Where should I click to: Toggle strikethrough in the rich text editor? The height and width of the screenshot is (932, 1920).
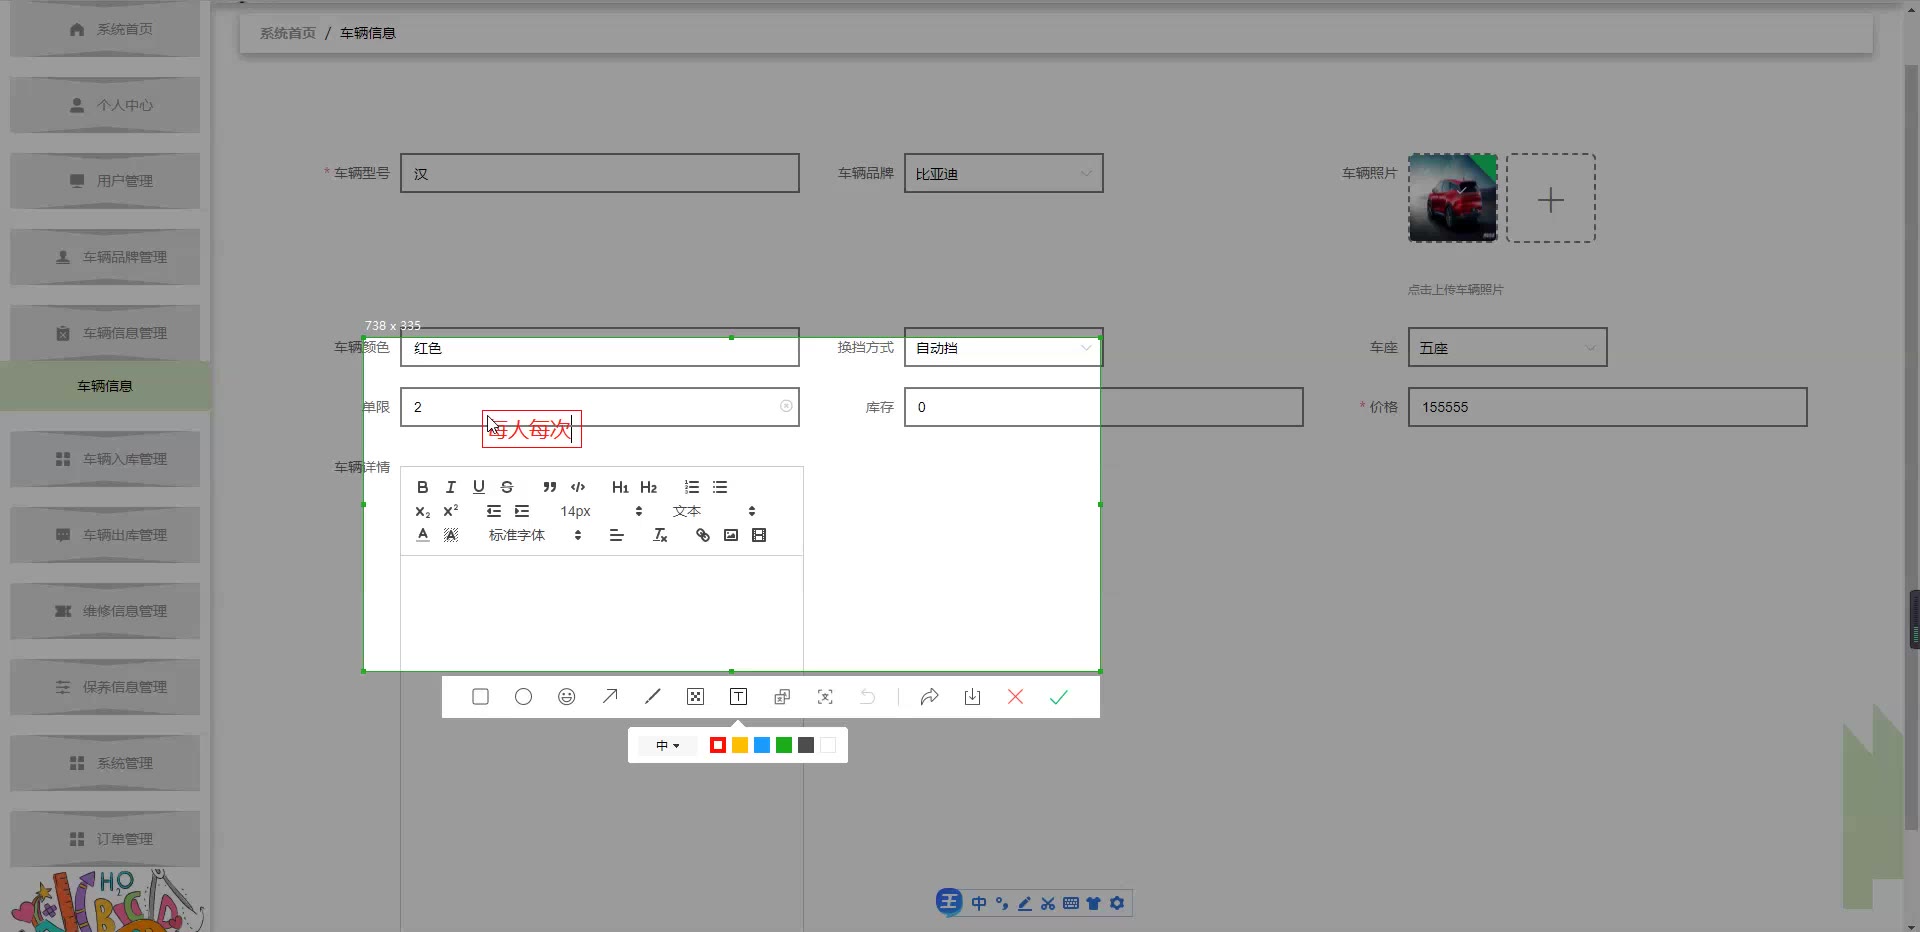tap(507, 487)
